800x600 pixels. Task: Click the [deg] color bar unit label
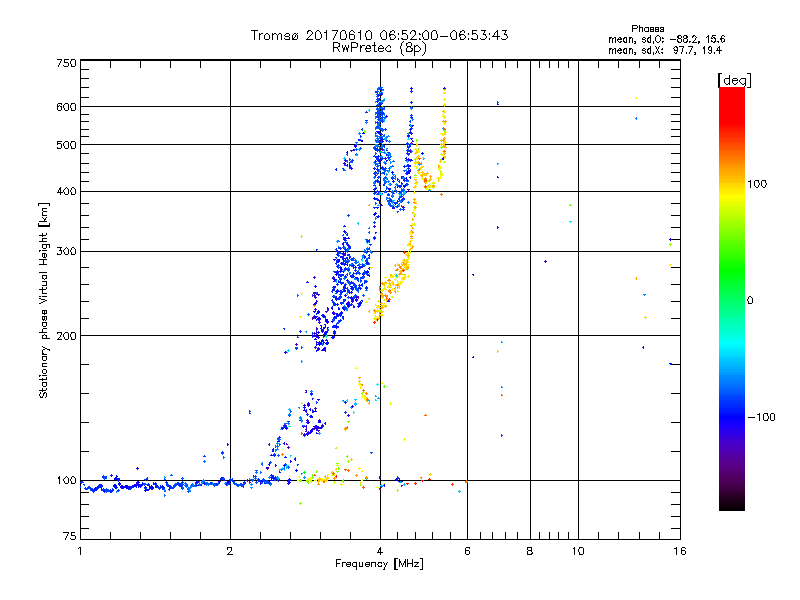(x=734, y=80)
